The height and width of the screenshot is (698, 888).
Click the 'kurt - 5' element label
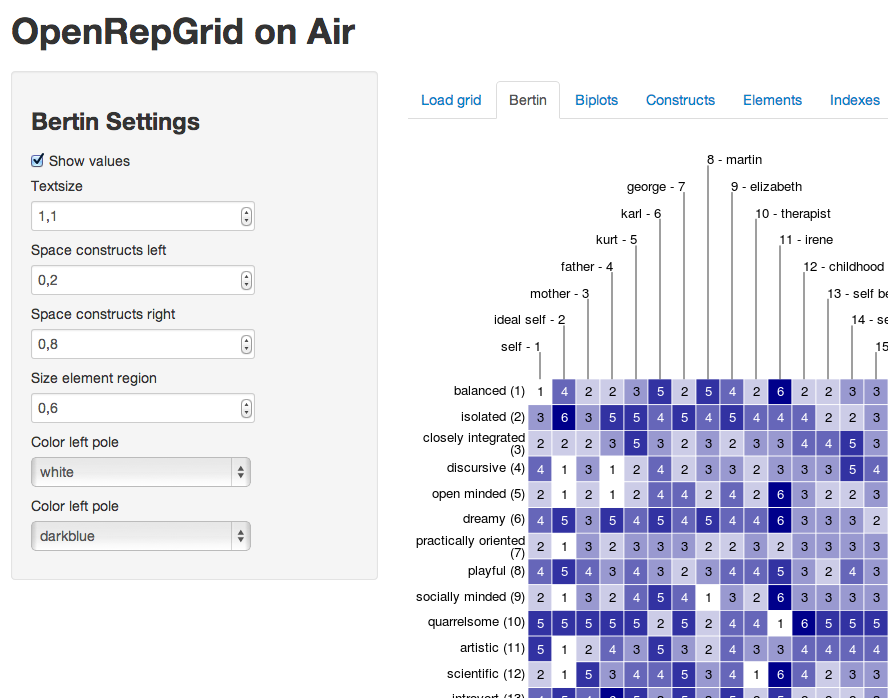616,240
